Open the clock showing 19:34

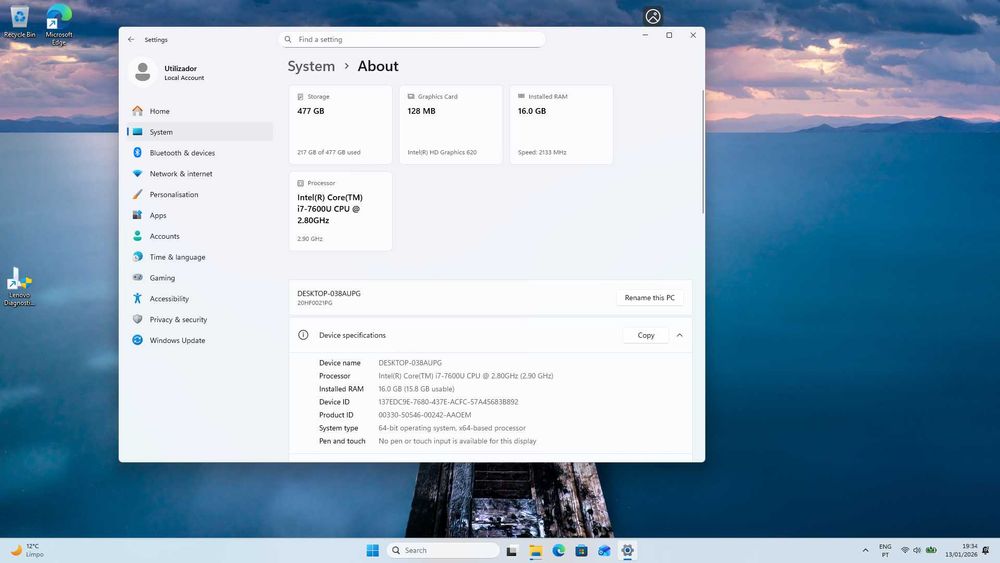pyautogui.click(x=961, y=550)
